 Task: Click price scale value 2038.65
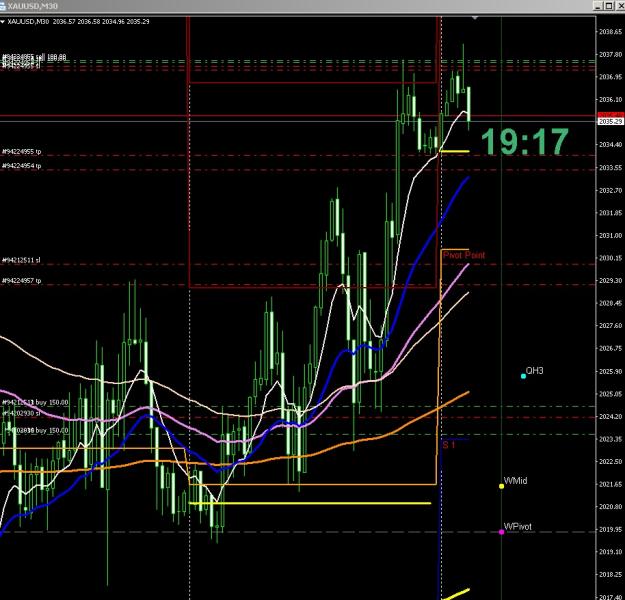pos(610,31)
